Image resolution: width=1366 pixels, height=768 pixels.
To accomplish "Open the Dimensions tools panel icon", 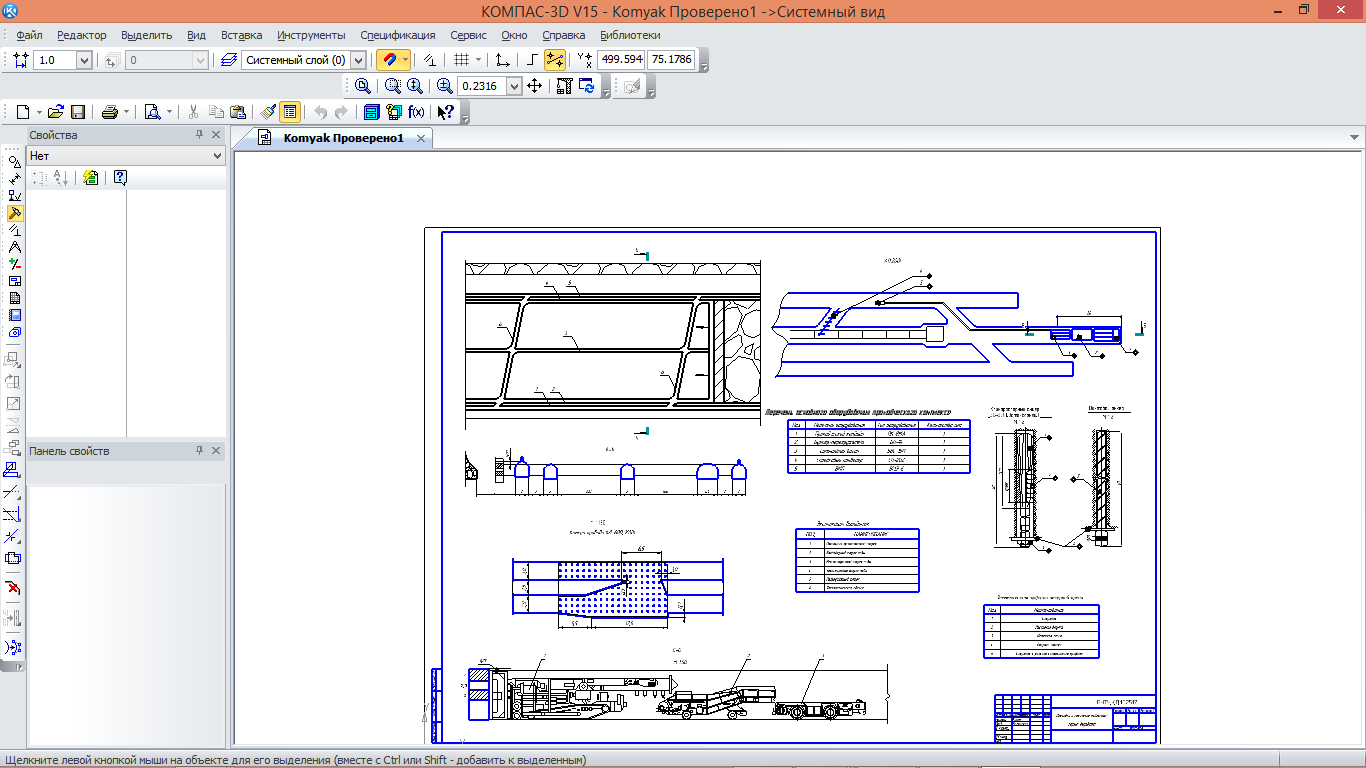I will click(x=15, y=179).
